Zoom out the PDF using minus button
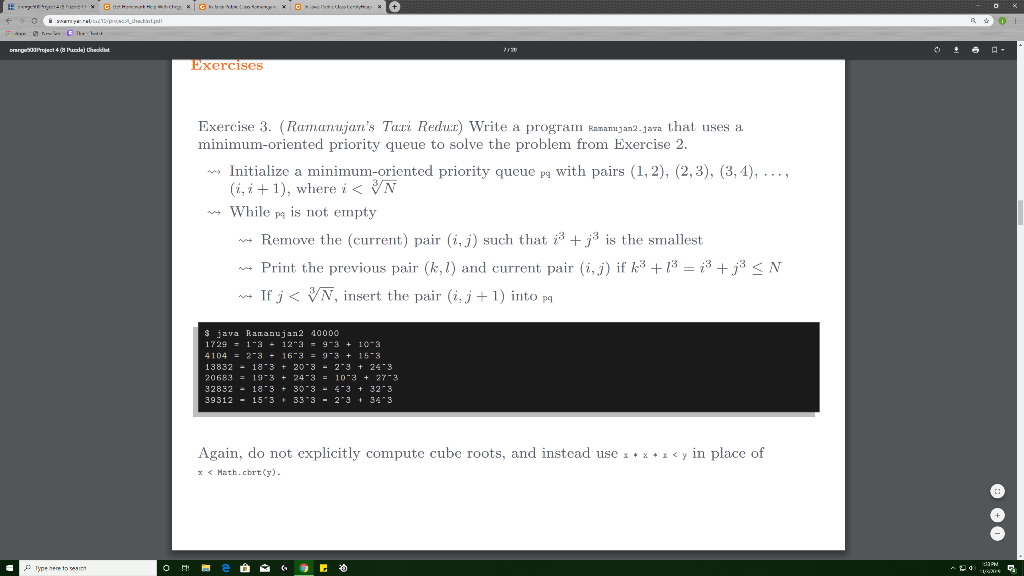Screen dimensions: 1024x576 (997, 534)
